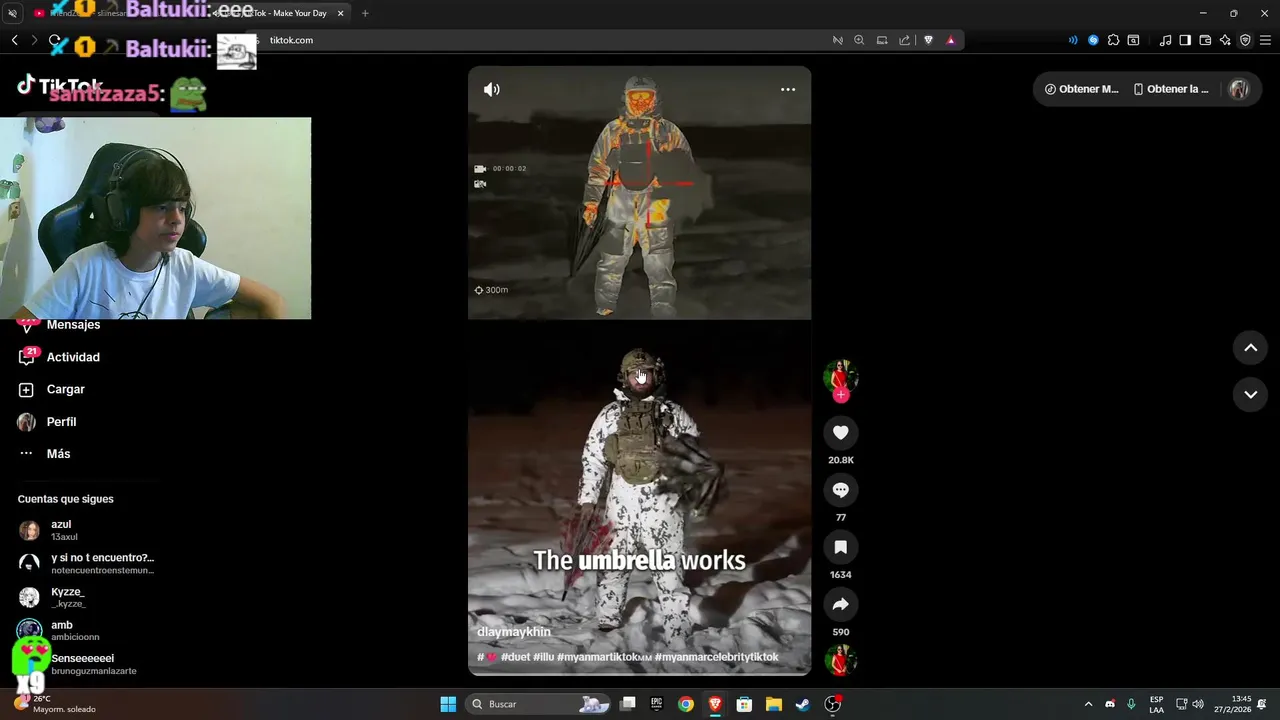Open the profile avatar menu at top right

coord(1239,89)
